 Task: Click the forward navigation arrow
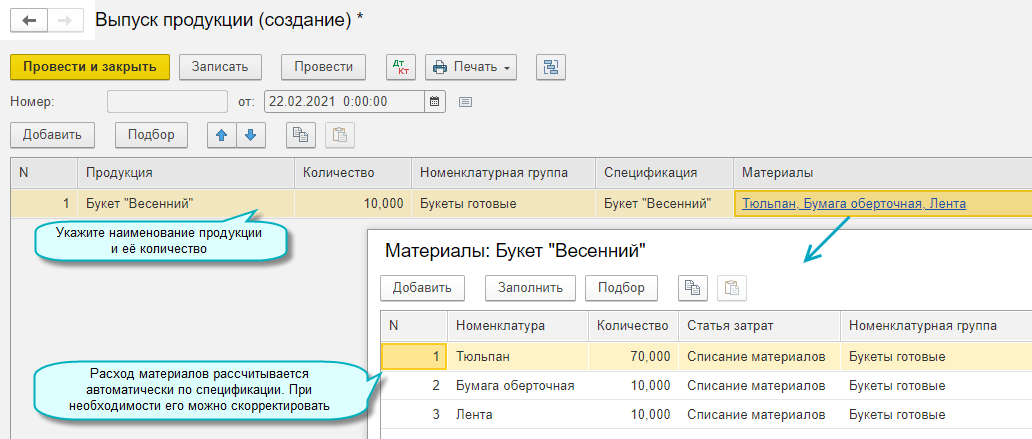(x=63, y=20)
